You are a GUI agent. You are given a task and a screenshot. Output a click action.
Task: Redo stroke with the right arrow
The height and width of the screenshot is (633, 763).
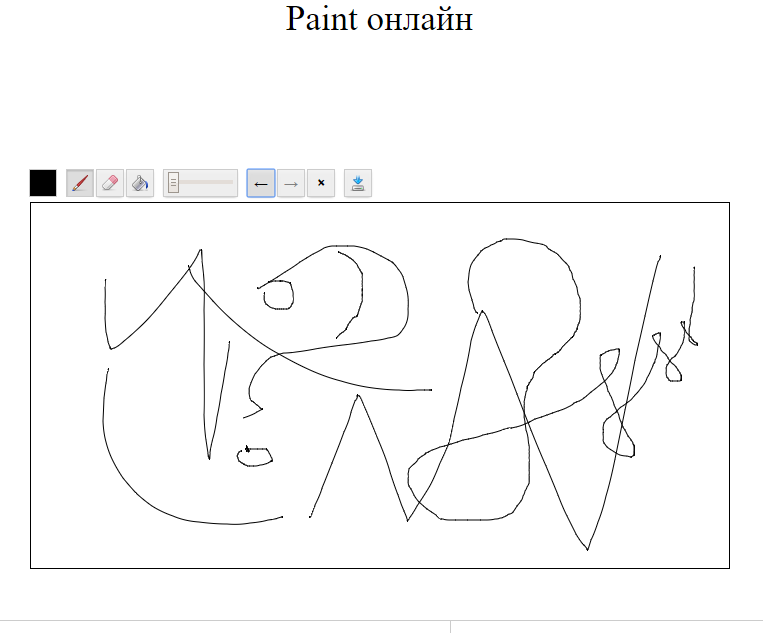tap(291, 183)
